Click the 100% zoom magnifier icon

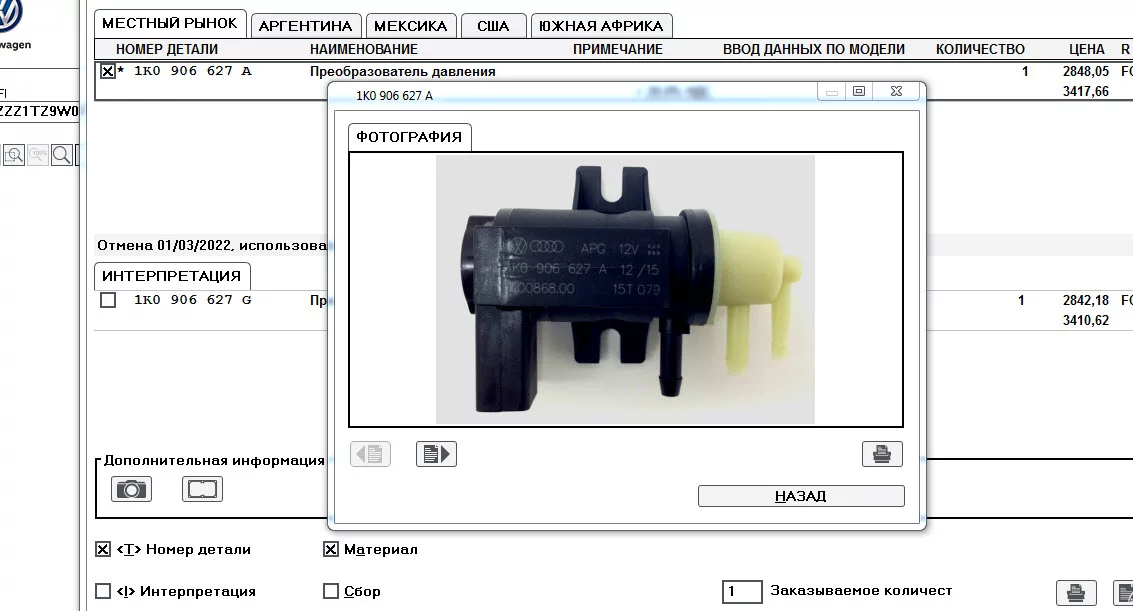pyautogui.click(x=38, y=155)
